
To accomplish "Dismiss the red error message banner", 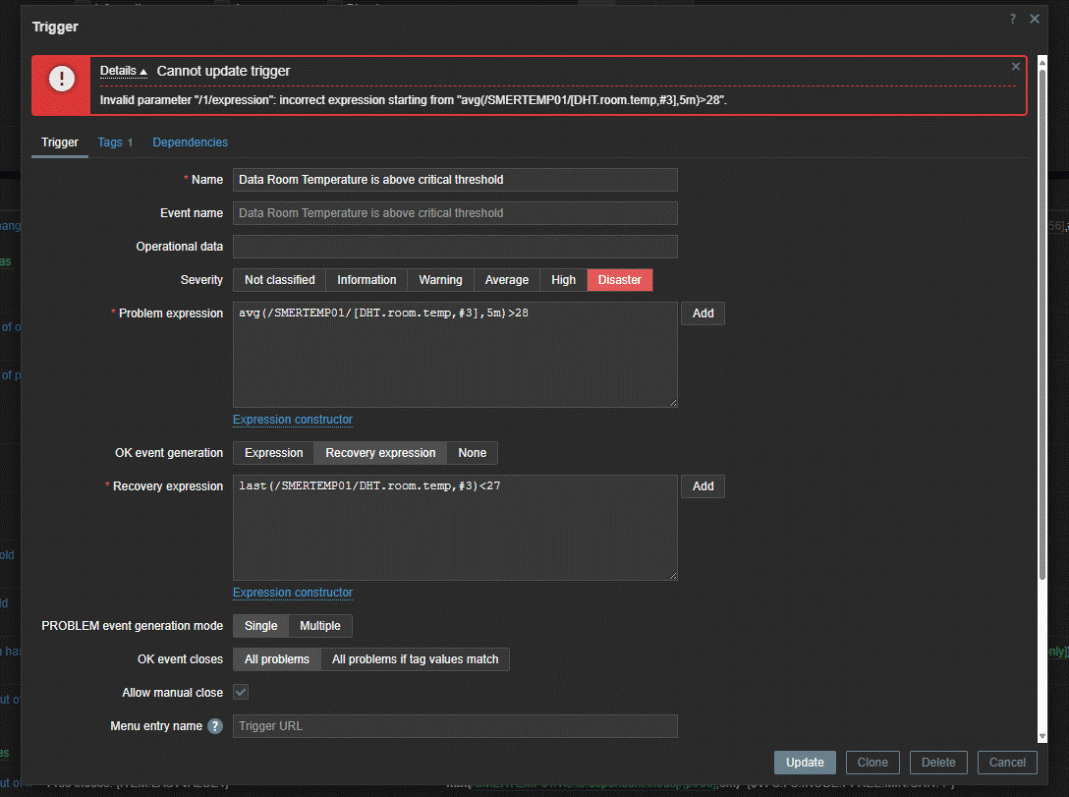I will coord(1016,67).
